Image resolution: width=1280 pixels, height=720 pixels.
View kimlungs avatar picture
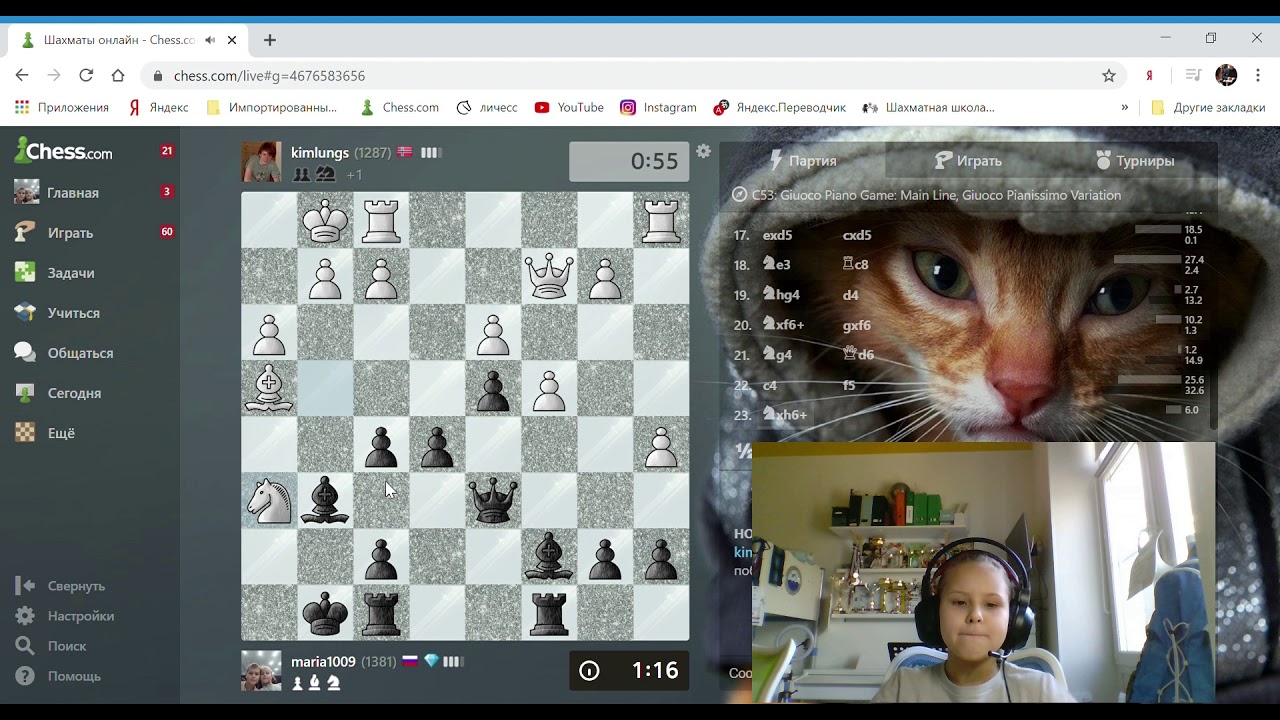262,162
